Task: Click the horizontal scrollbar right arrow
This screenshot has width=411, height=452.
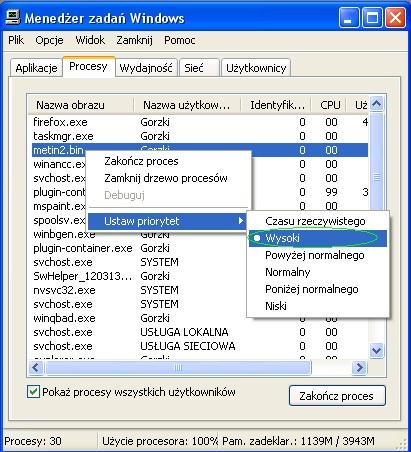Action: (x=359, y=368)
